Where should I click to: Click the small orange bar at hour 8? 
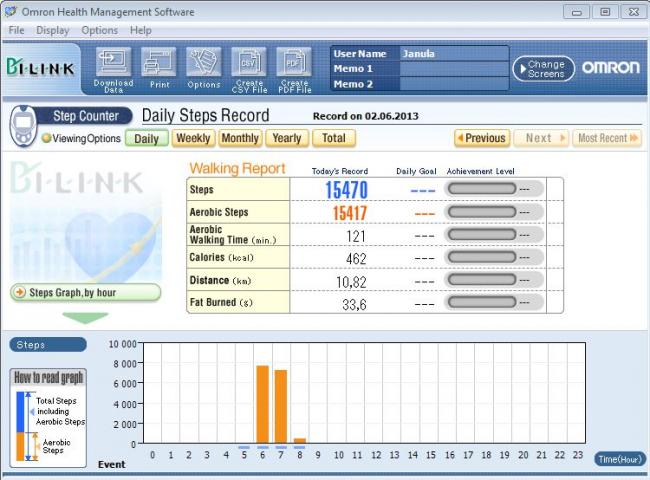(300, 441)
